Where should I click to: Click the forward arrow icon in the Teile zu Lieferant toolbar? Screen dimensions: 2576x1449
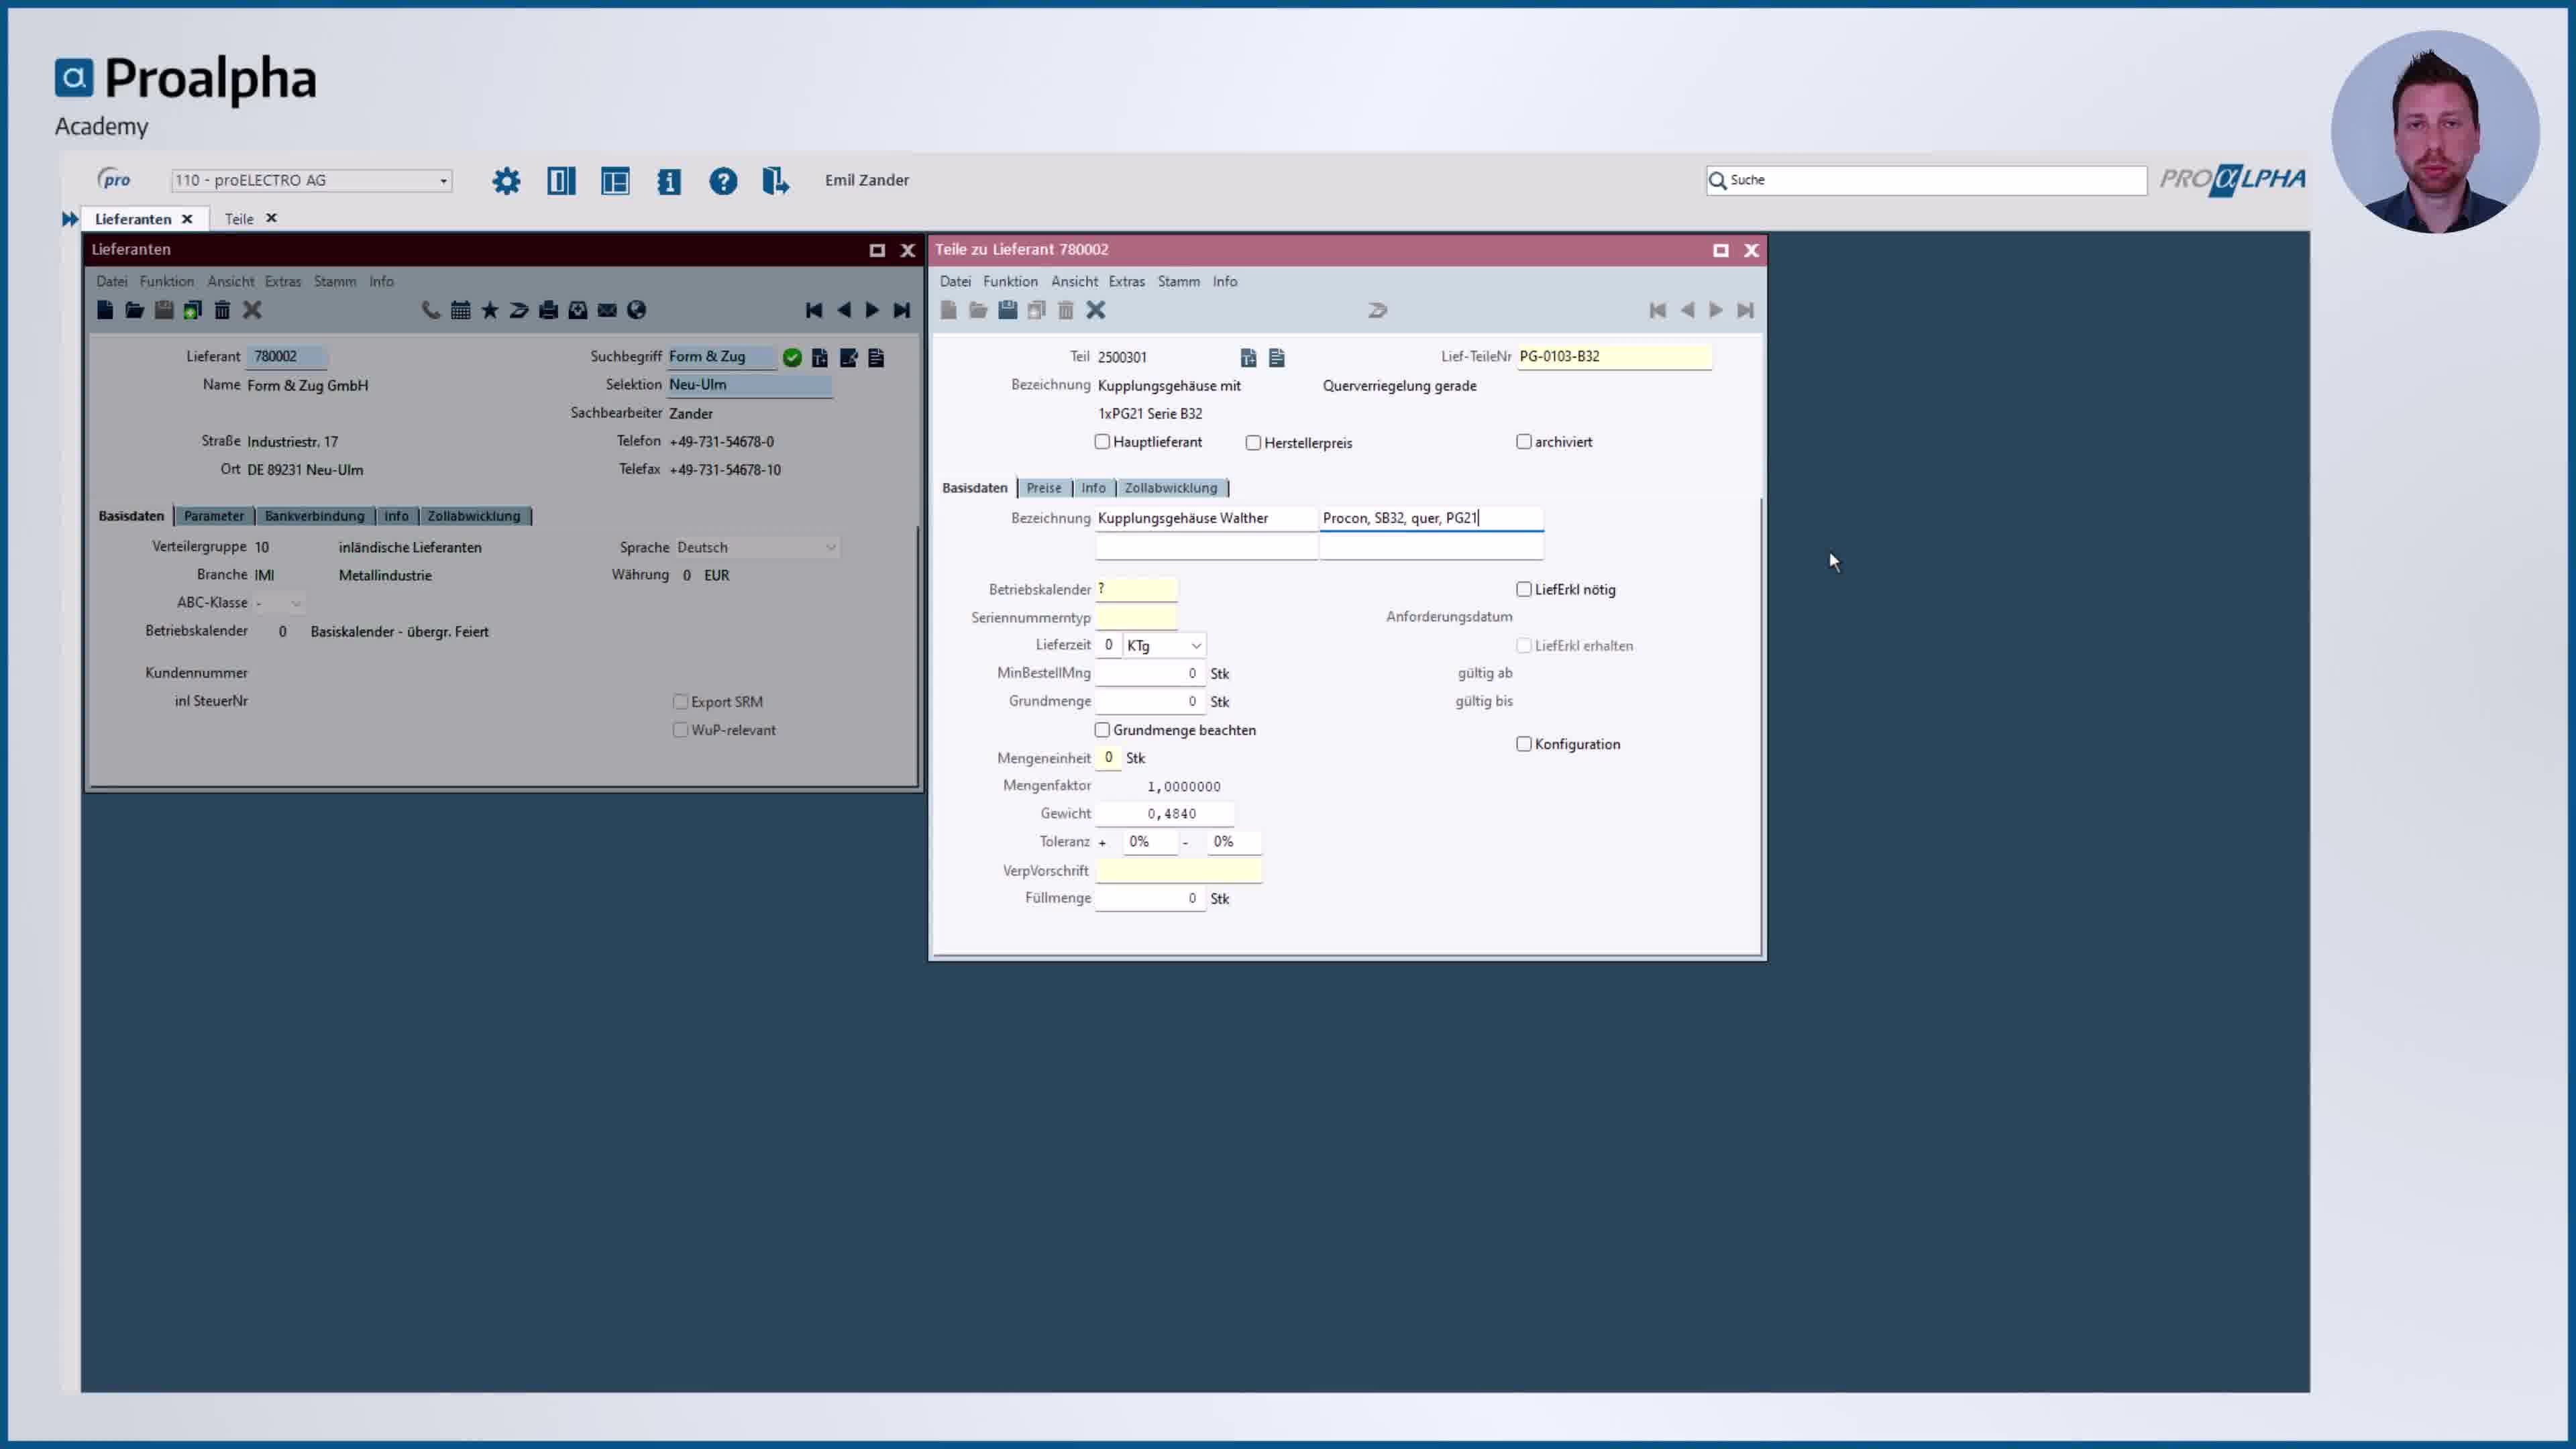click(1378, 310)
